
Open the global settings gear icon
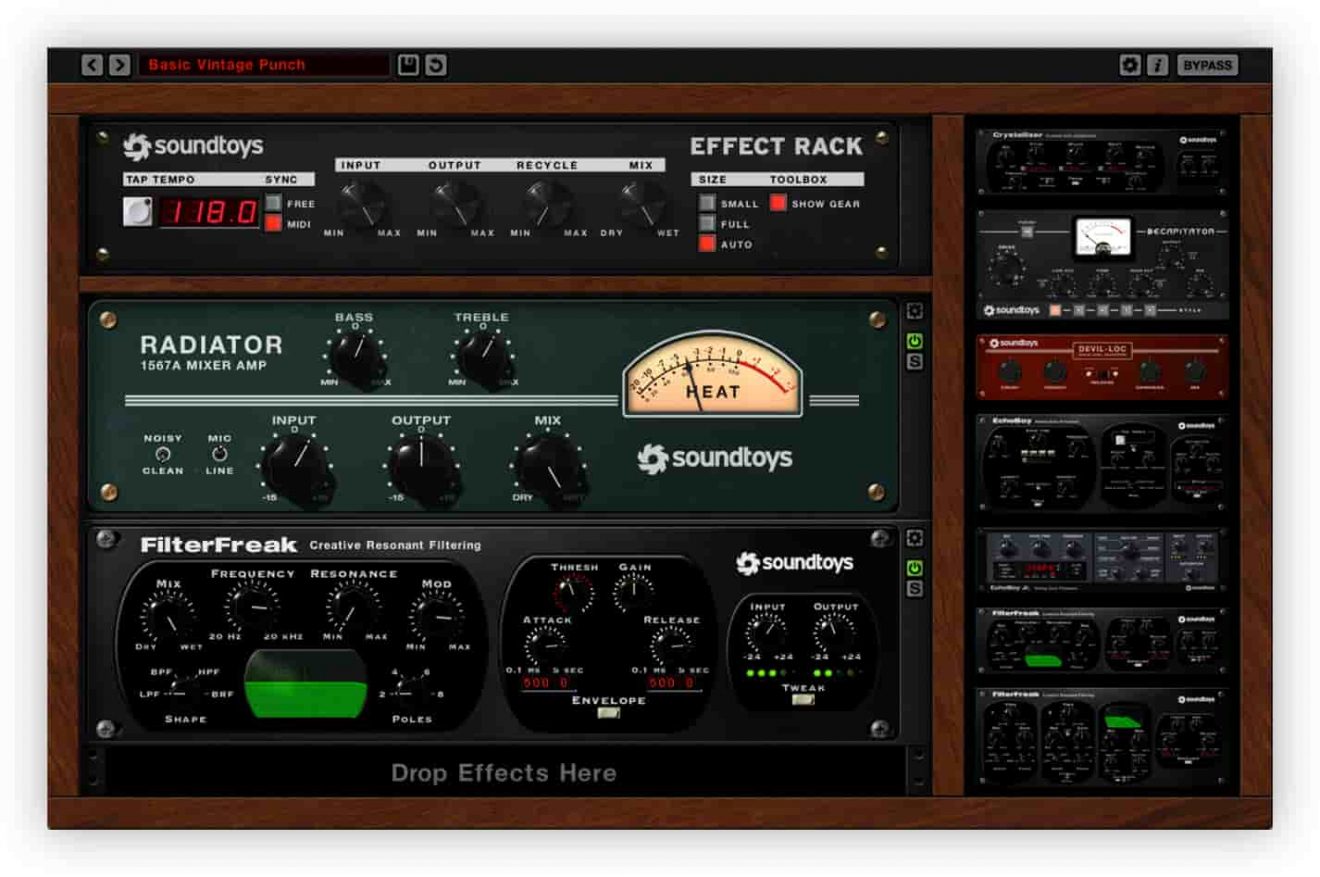point(1131,64)
